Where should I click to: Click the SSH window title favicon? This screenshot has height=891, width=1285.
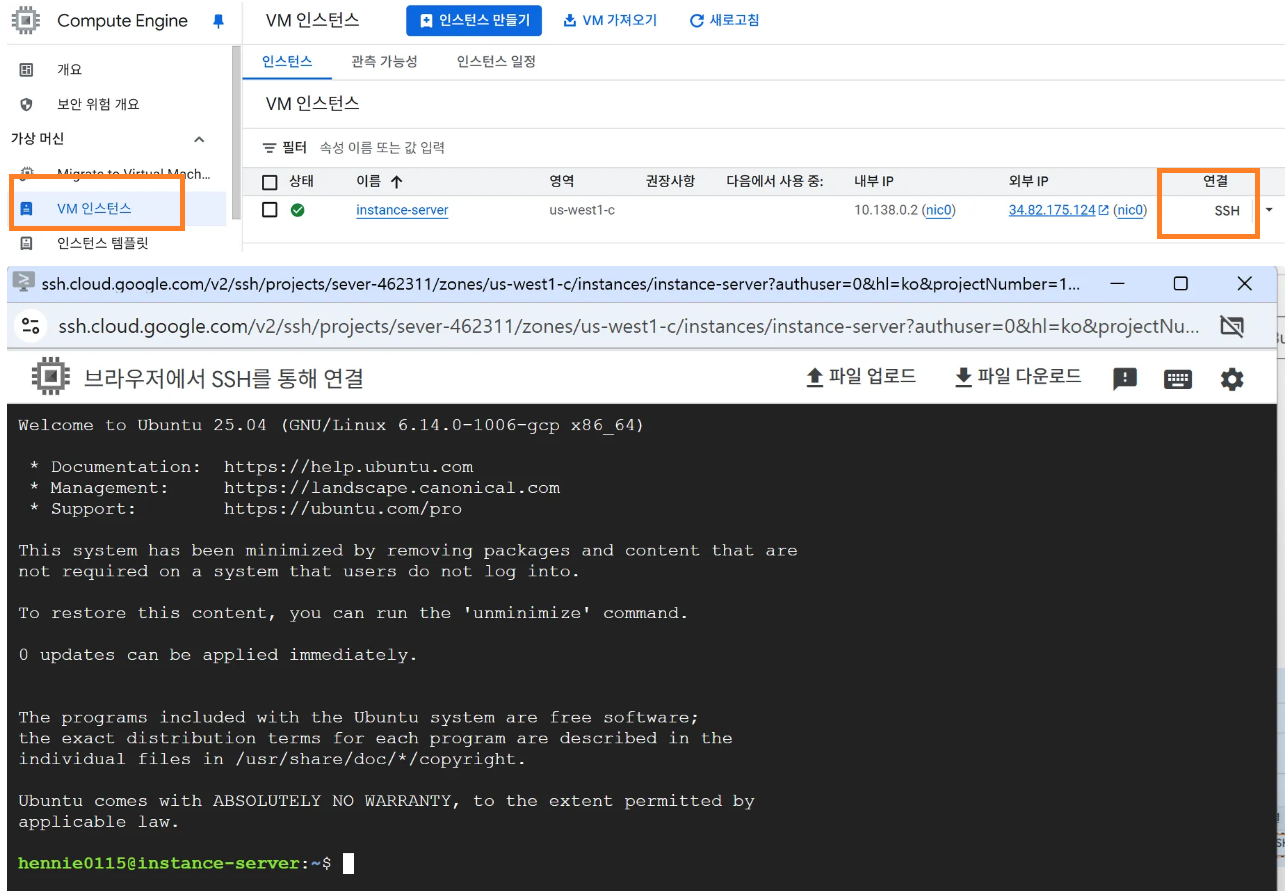tap(24, 283)
